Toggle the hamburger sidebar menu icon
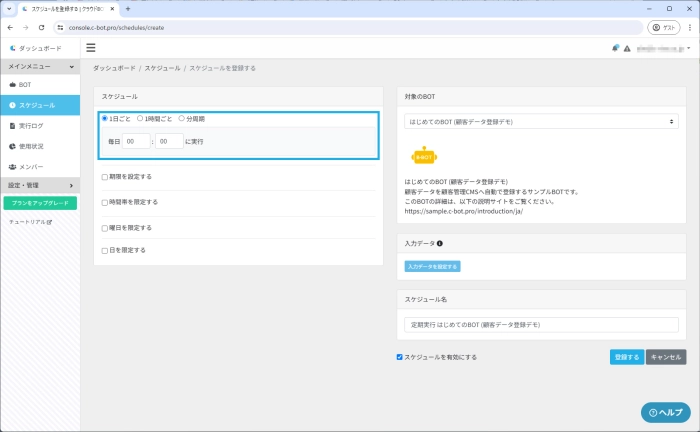This screenshot has height=432, width=700. (91, 47)
